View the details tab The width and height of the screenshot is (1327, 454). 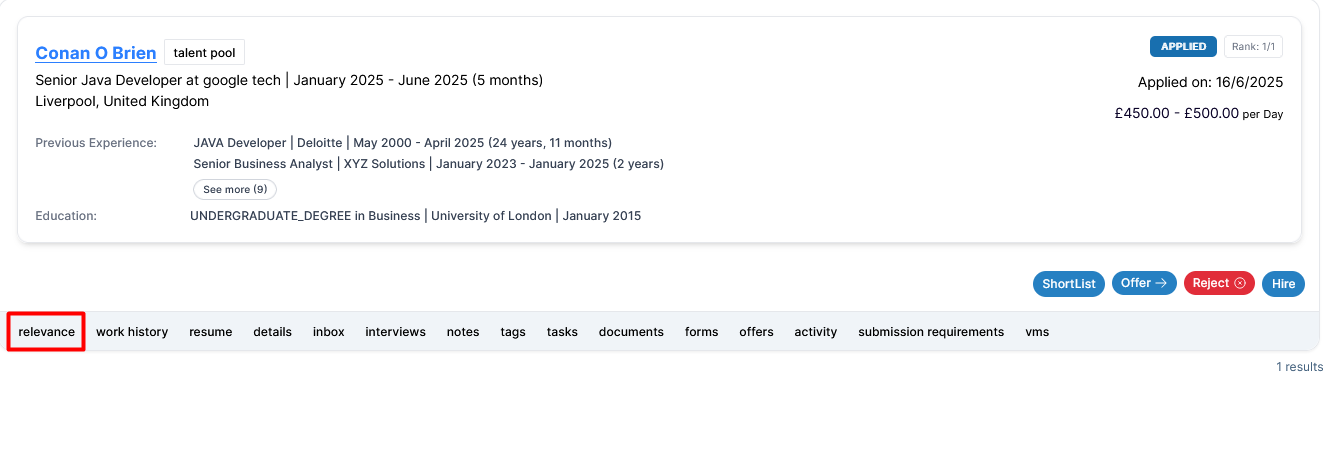pos(272,332)
